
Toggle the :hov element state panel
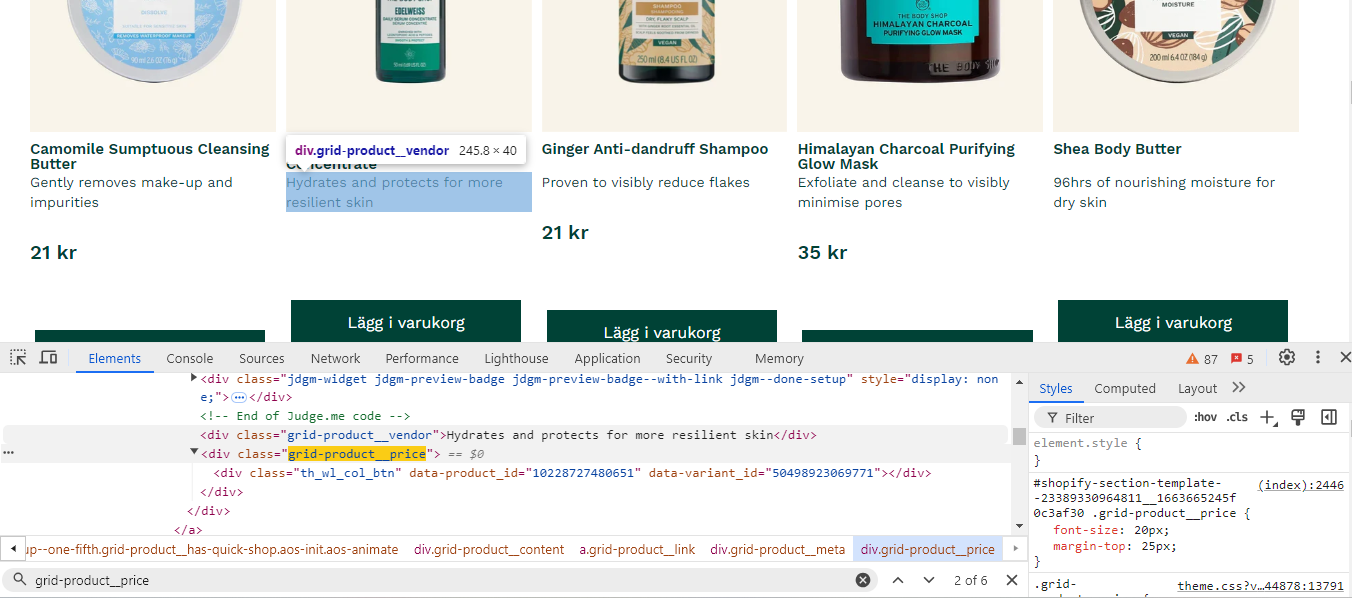[1205, 418]
